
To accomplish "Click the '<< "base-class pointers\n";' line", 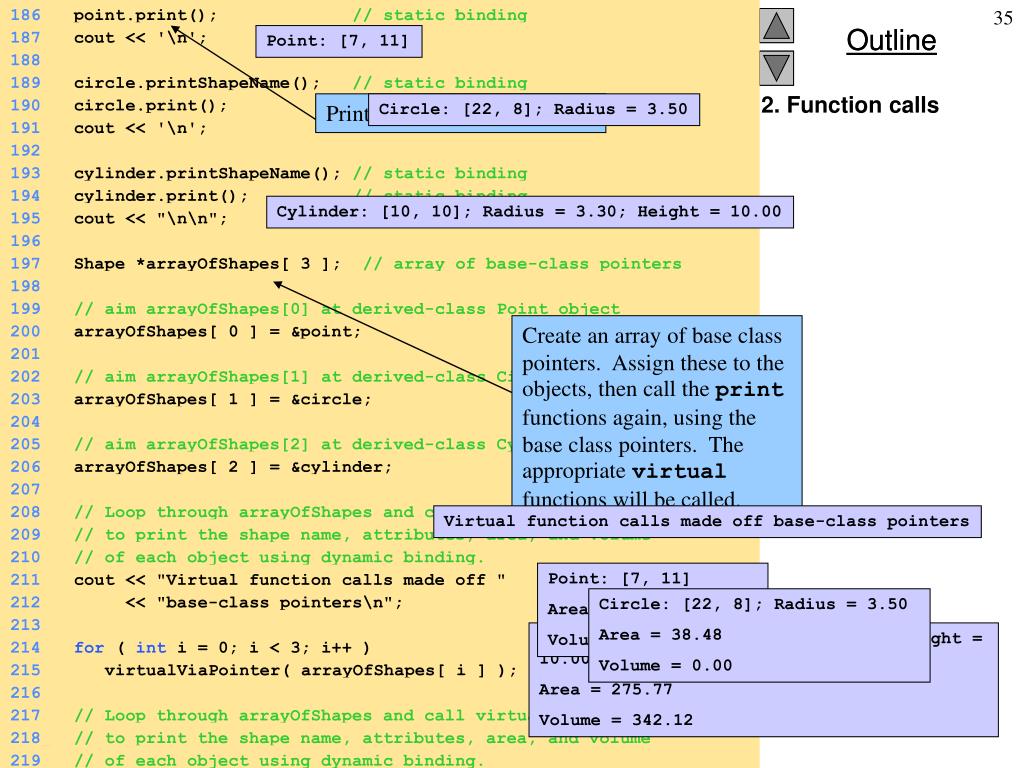I will [264, 602].
